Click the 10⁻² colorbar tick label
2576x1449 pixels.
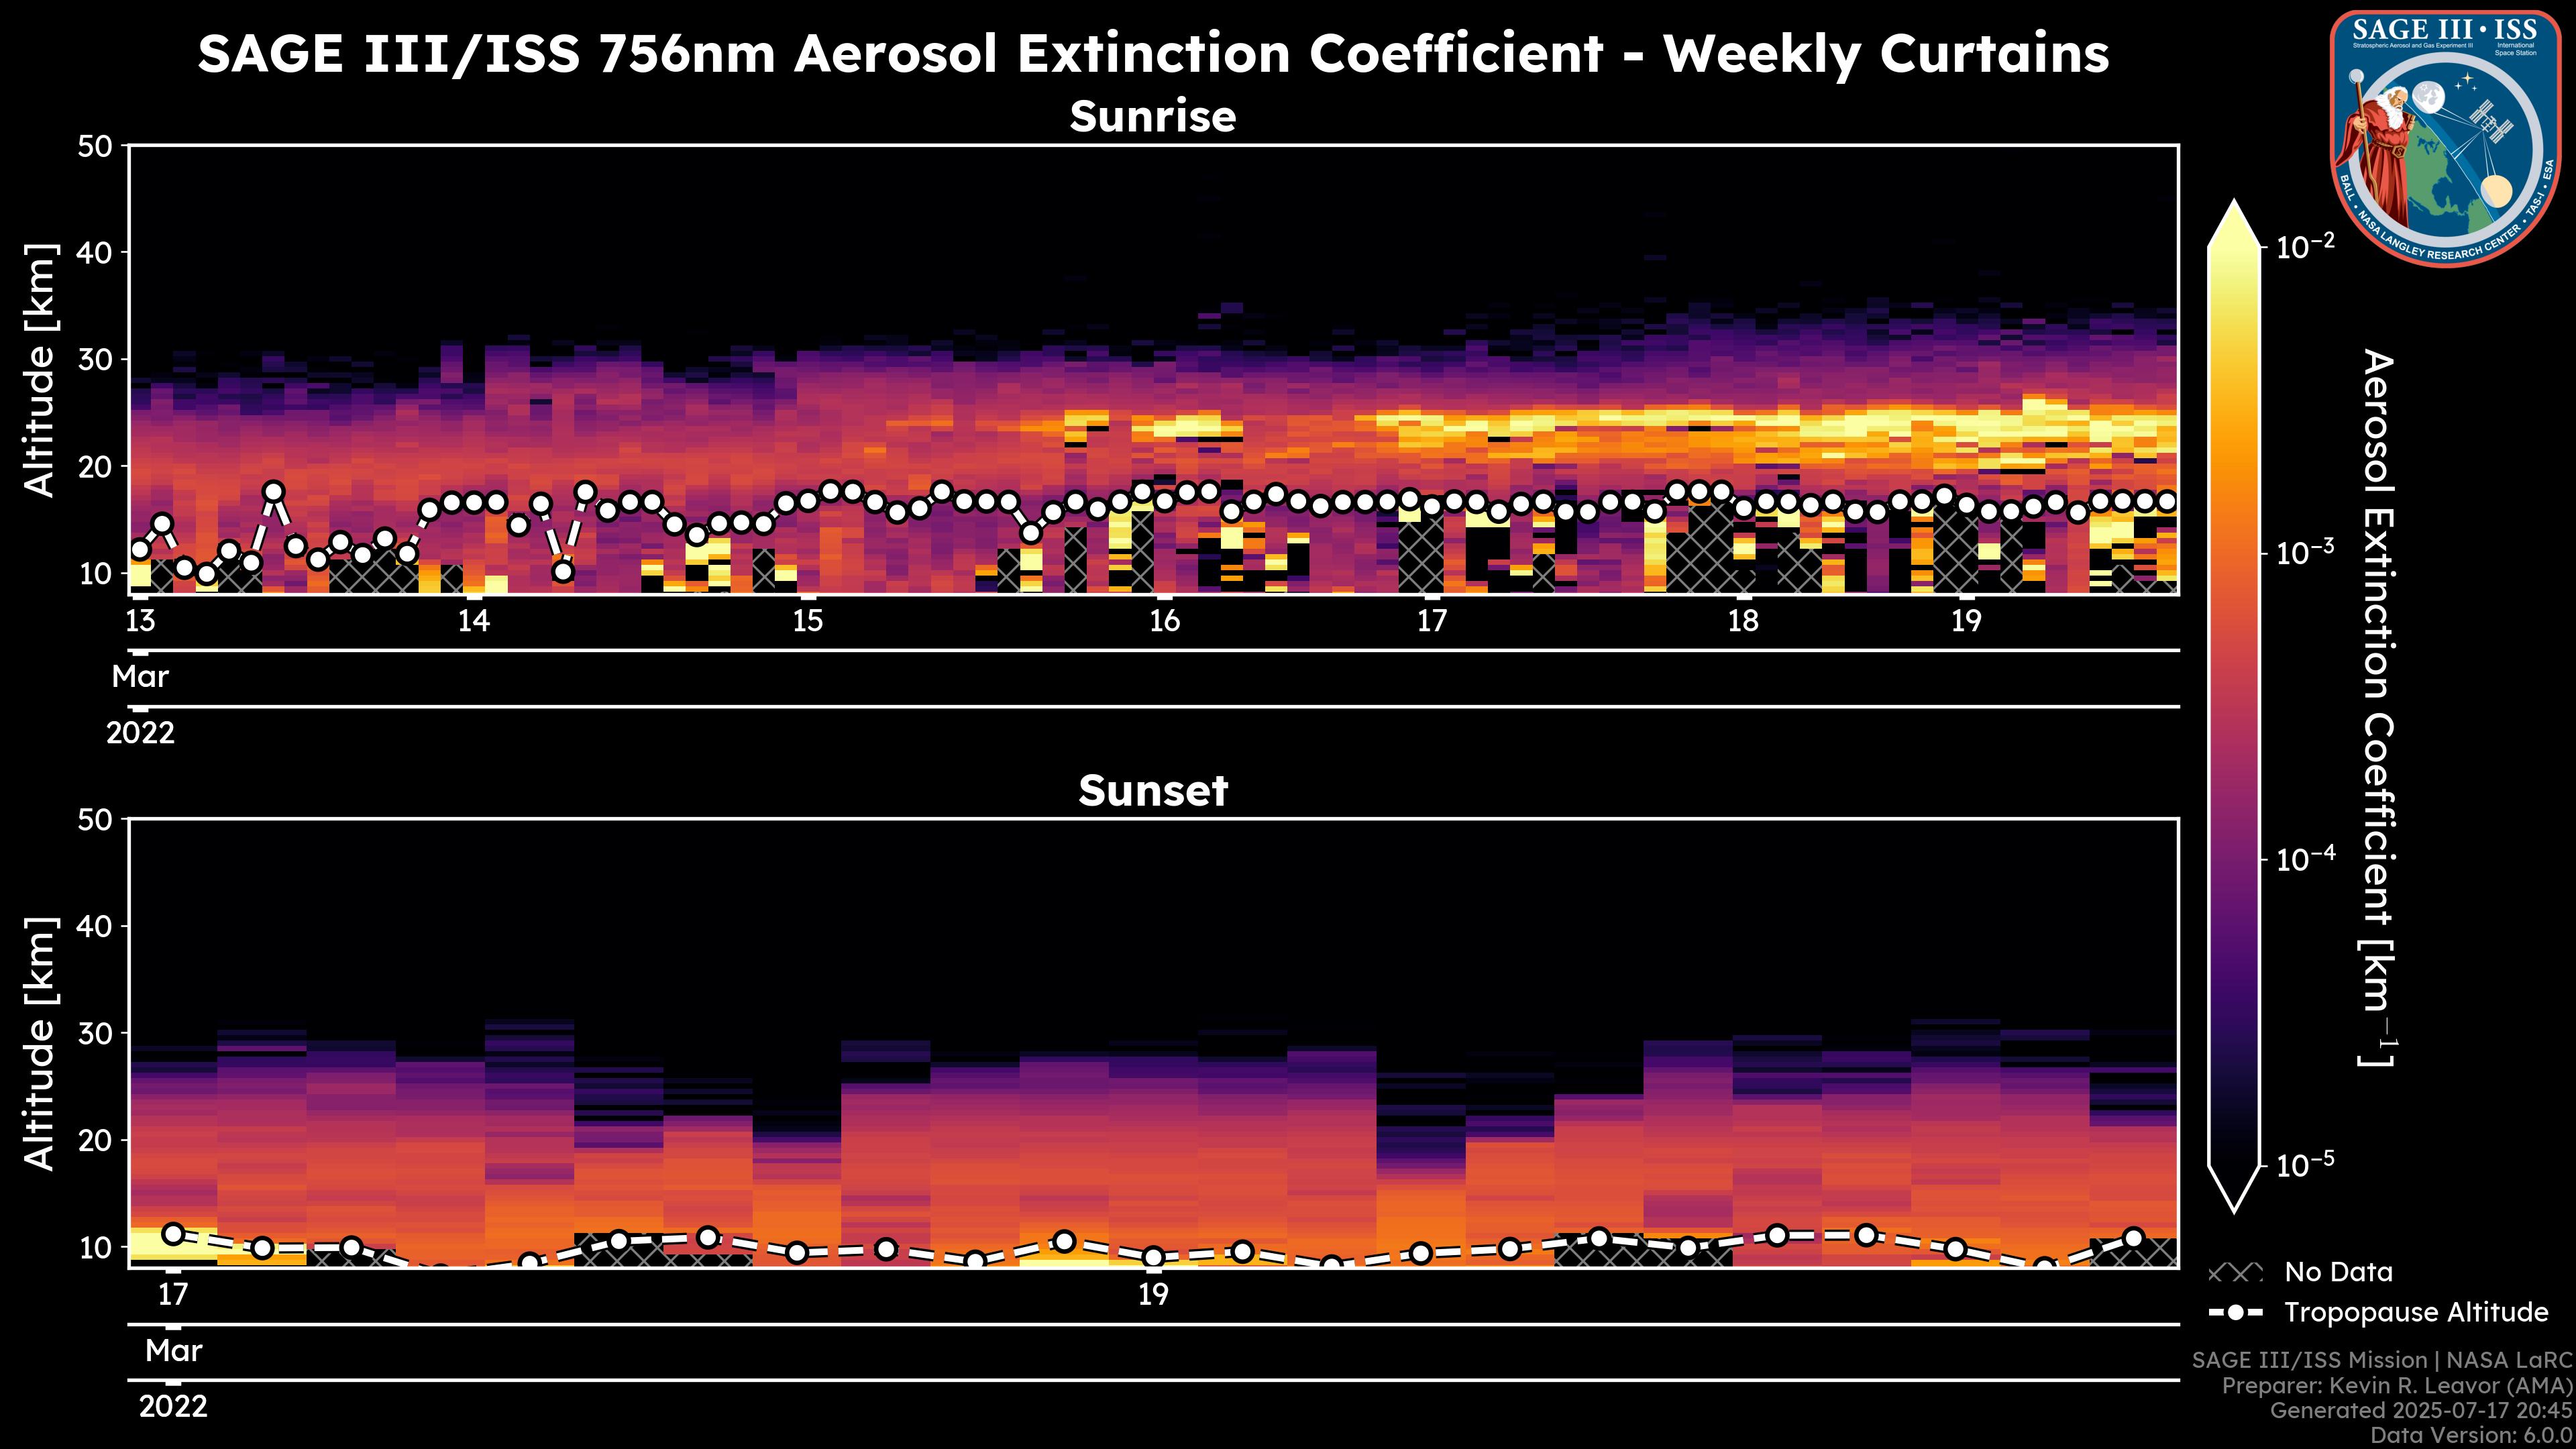point(2306,246)
